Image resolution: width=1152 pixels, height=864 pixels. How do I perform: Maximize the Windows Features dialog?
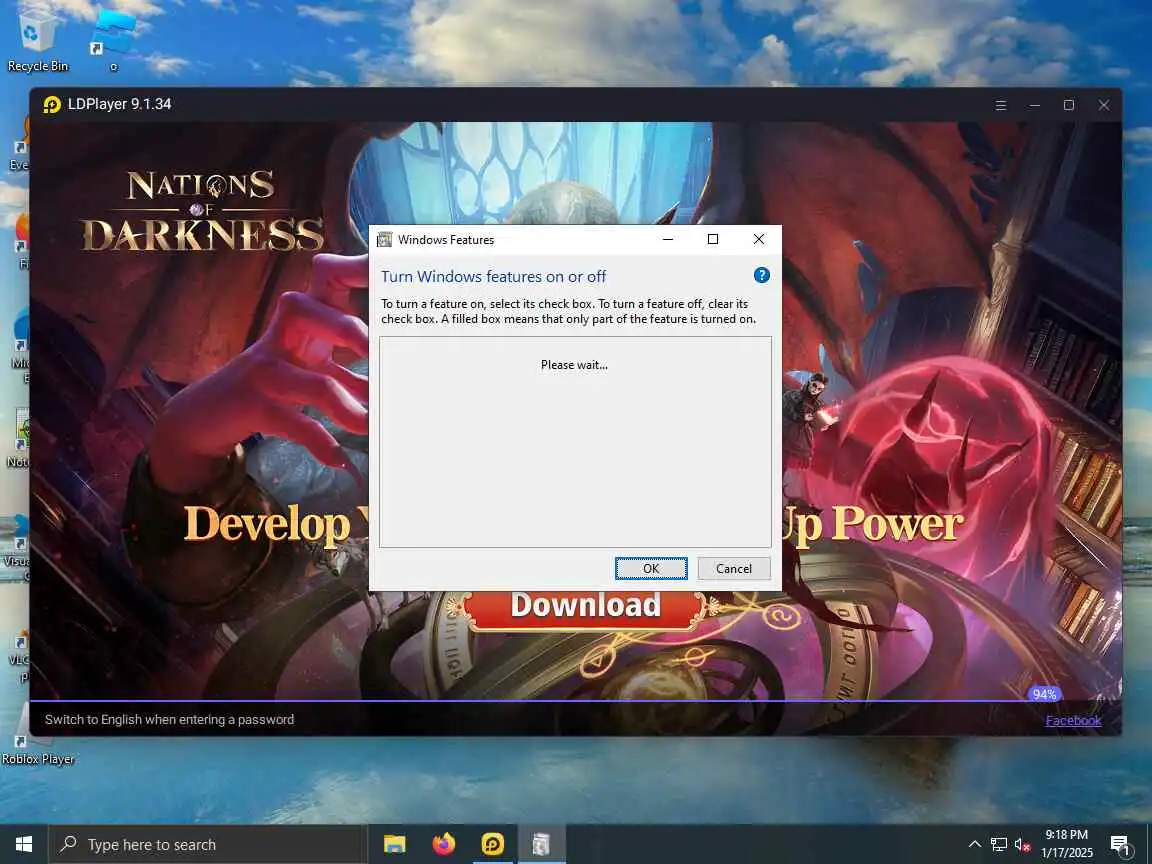[713, 240]
